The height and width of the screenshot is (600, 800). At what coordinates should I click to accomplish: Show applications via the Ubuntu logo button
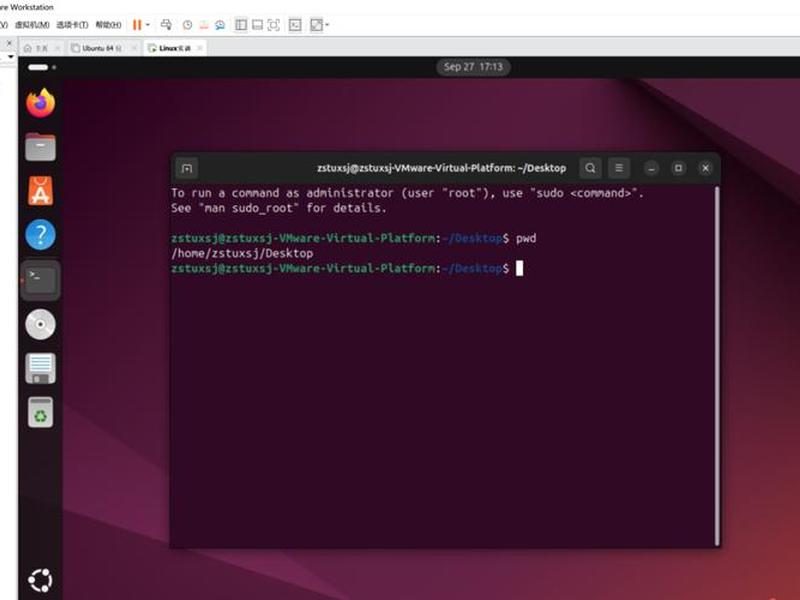tap(40, 580)
